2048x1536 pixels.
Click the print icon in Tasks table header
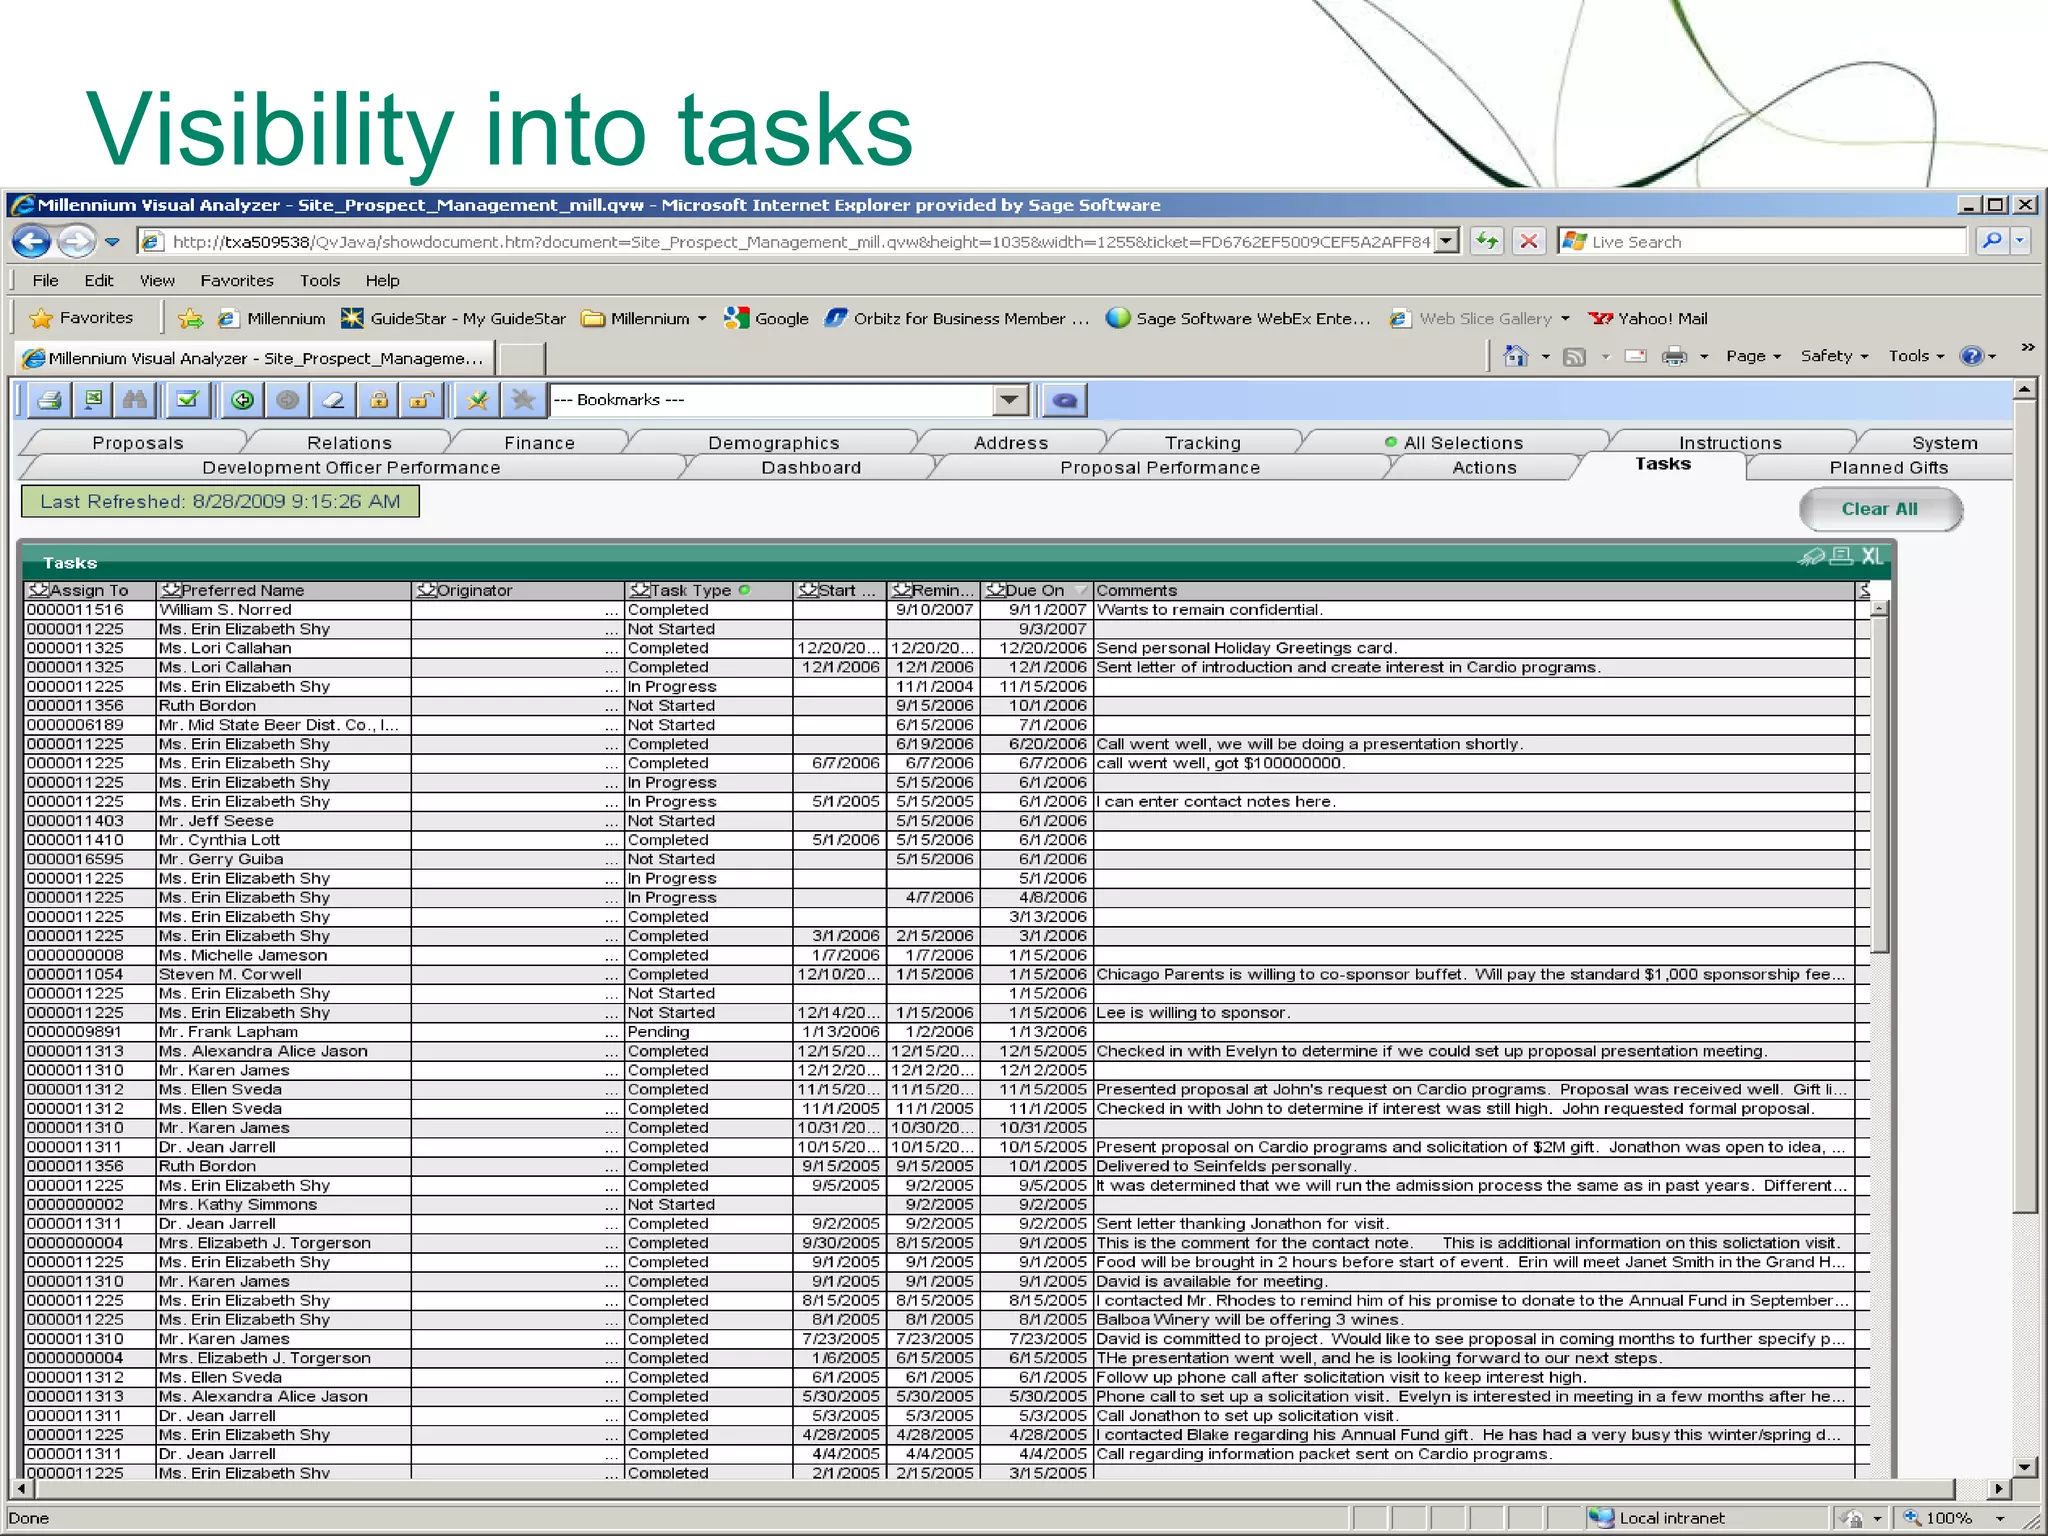[x=1841, y=556]
